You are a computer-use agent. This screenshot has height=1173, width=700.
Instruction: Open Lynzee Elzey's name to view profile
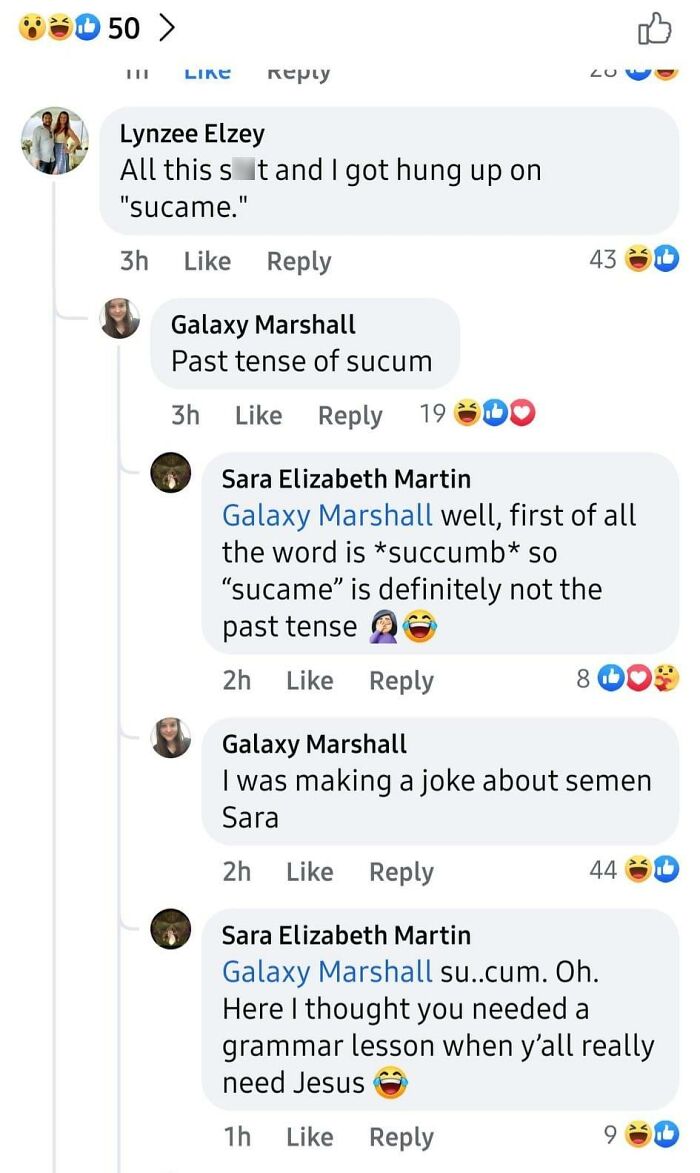[x=191, y=132]
